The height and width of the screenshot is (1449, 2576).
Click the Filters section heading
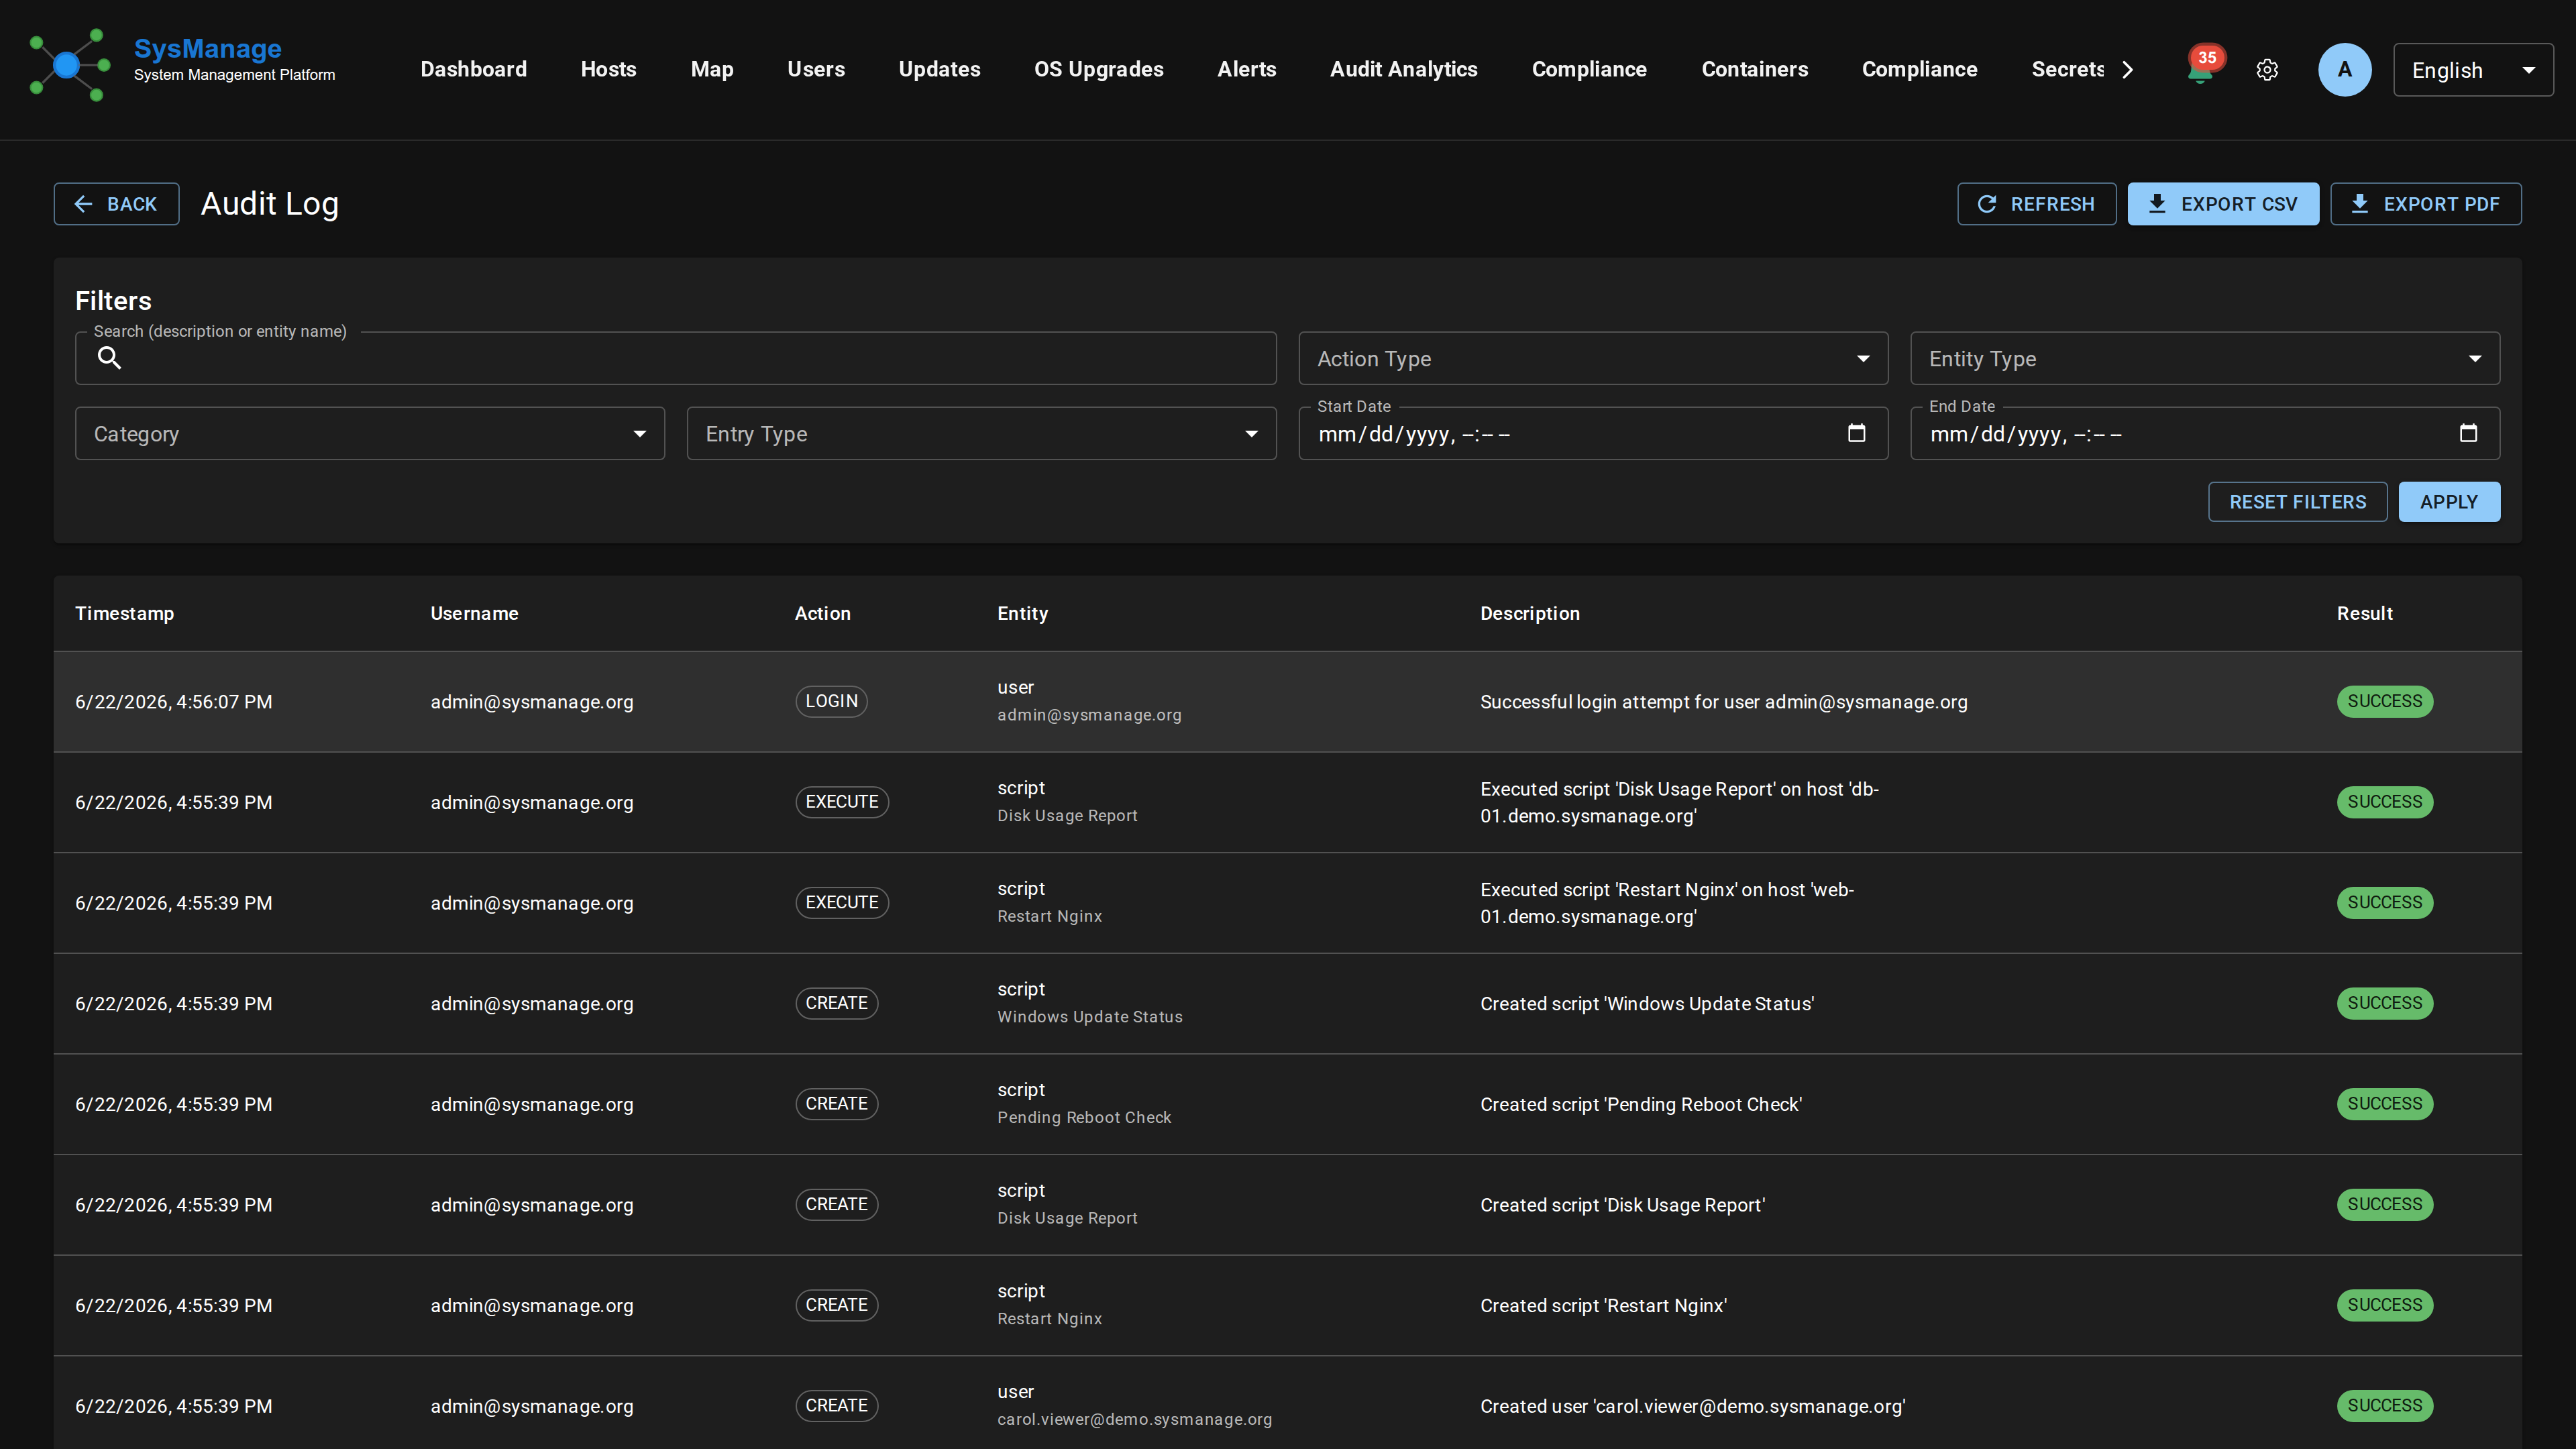click(x=113, y=301)
